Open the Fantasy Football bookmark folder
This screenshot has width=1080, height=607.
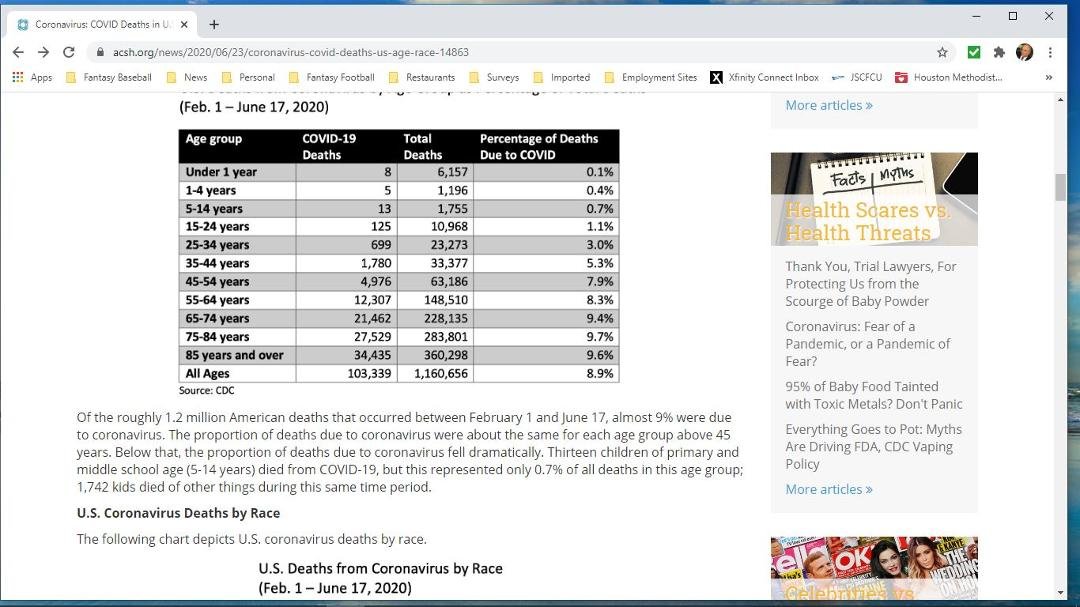click(x=332, y=77)
